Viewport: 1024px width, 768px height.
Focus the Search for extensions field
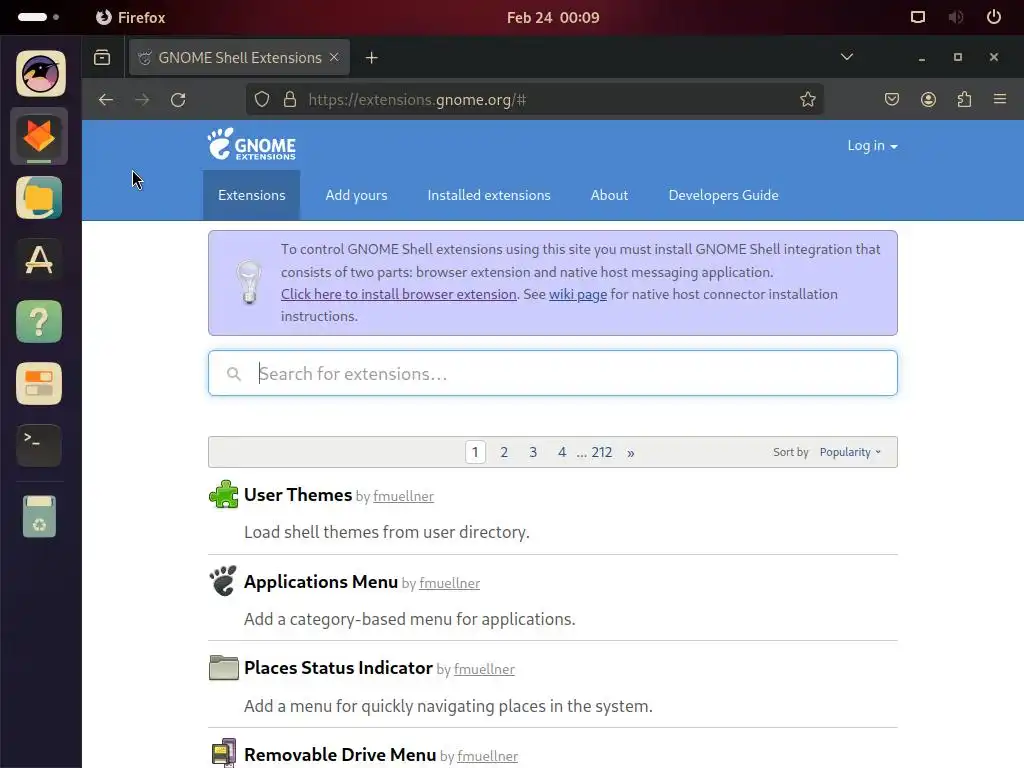(x=552, y=374)
